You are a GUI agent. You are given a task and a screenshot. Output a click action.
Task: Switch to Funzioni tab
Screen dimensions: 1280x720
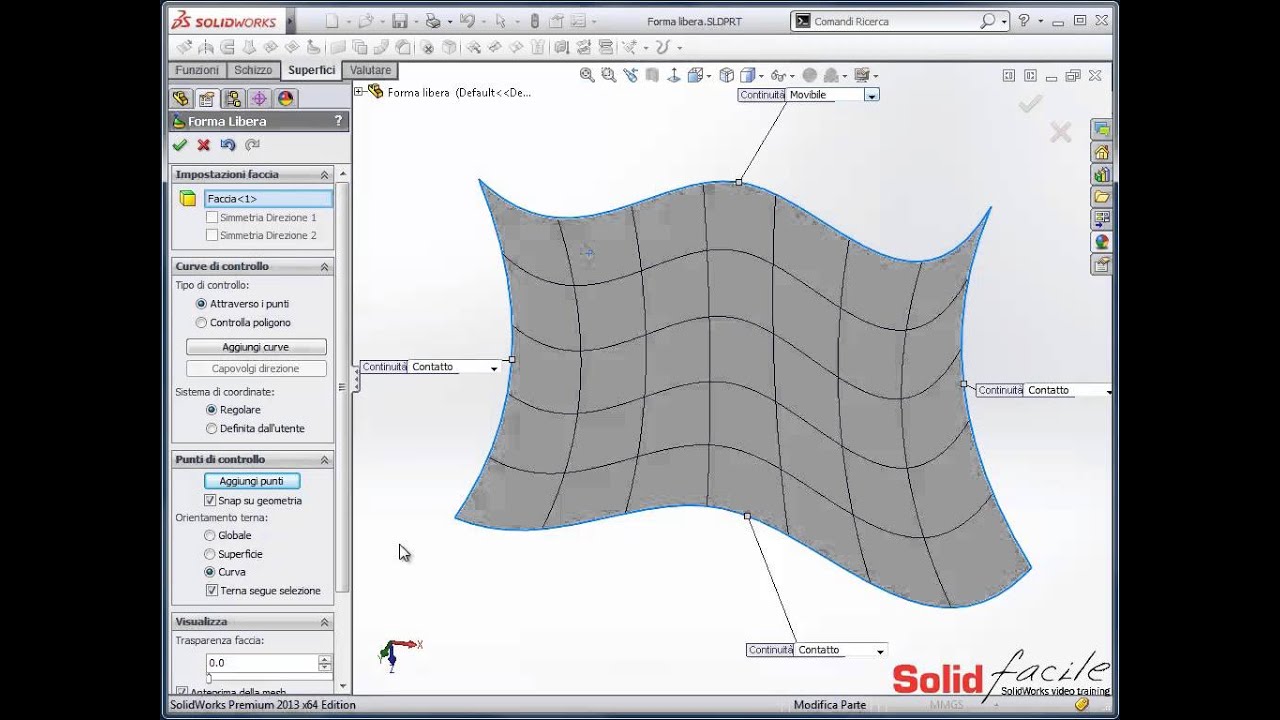197,70
